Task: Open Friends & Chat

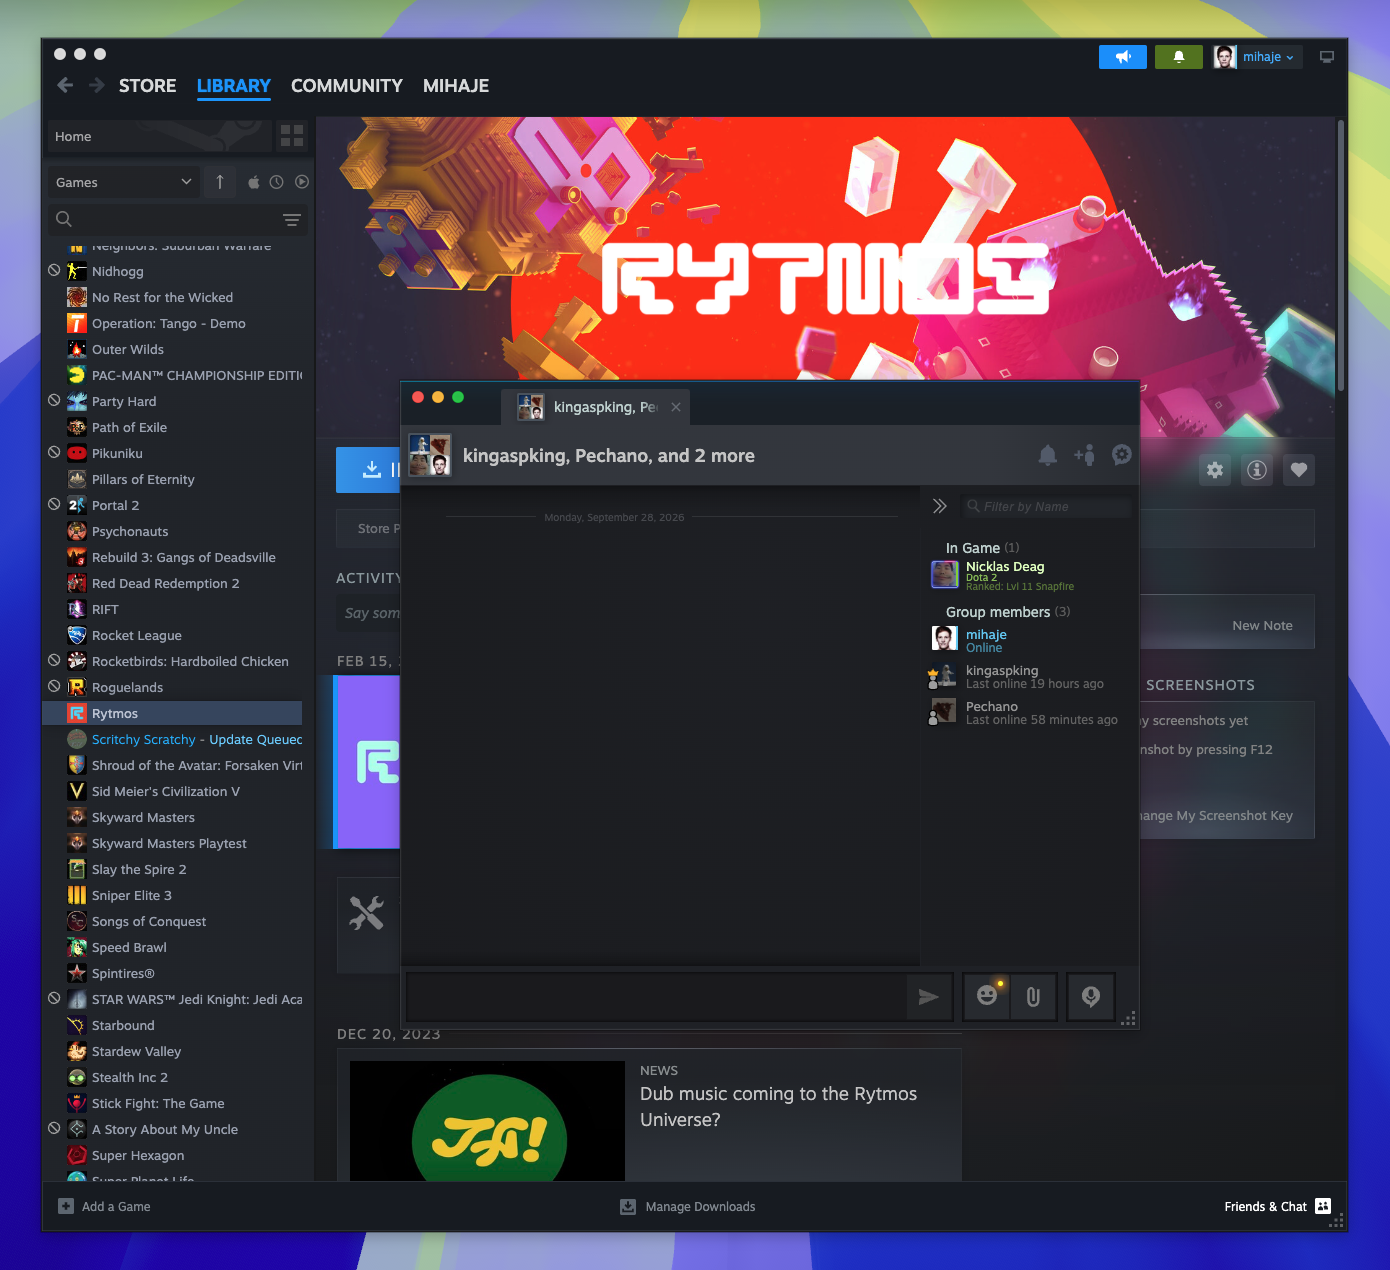Action: pos(1278,1207)
